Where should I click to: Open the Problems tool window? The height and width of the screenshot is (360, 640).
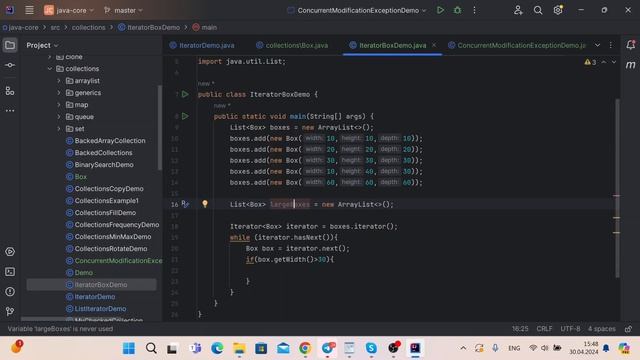10,291
